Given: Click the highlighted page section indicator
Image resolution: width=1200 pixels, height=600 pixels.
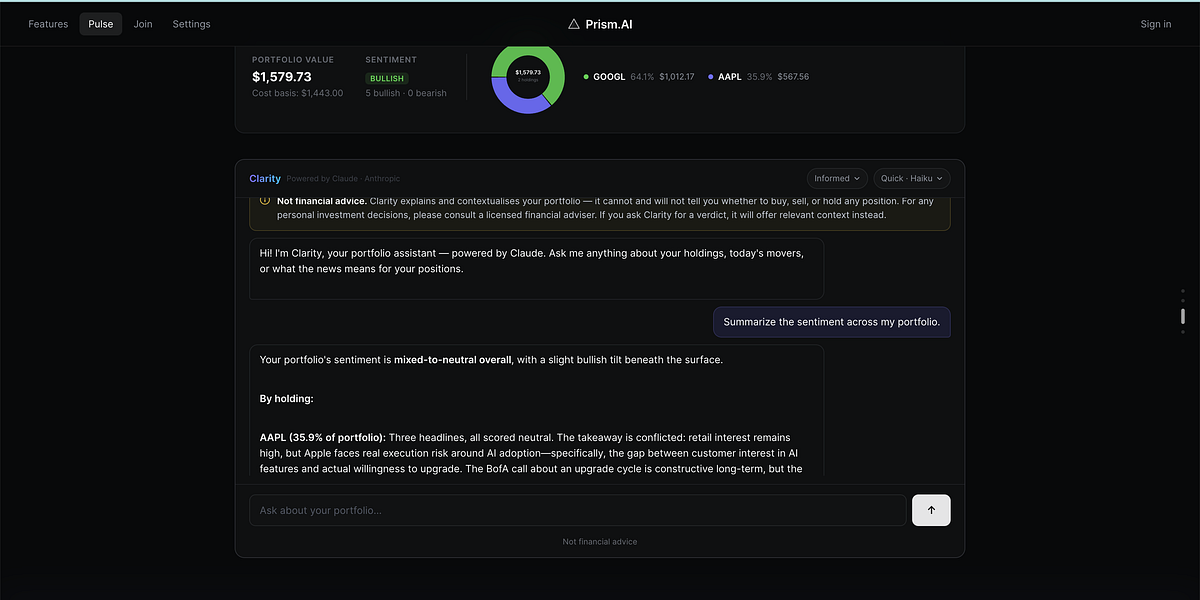Looking at the screenshot, I should click(1183, 317).
